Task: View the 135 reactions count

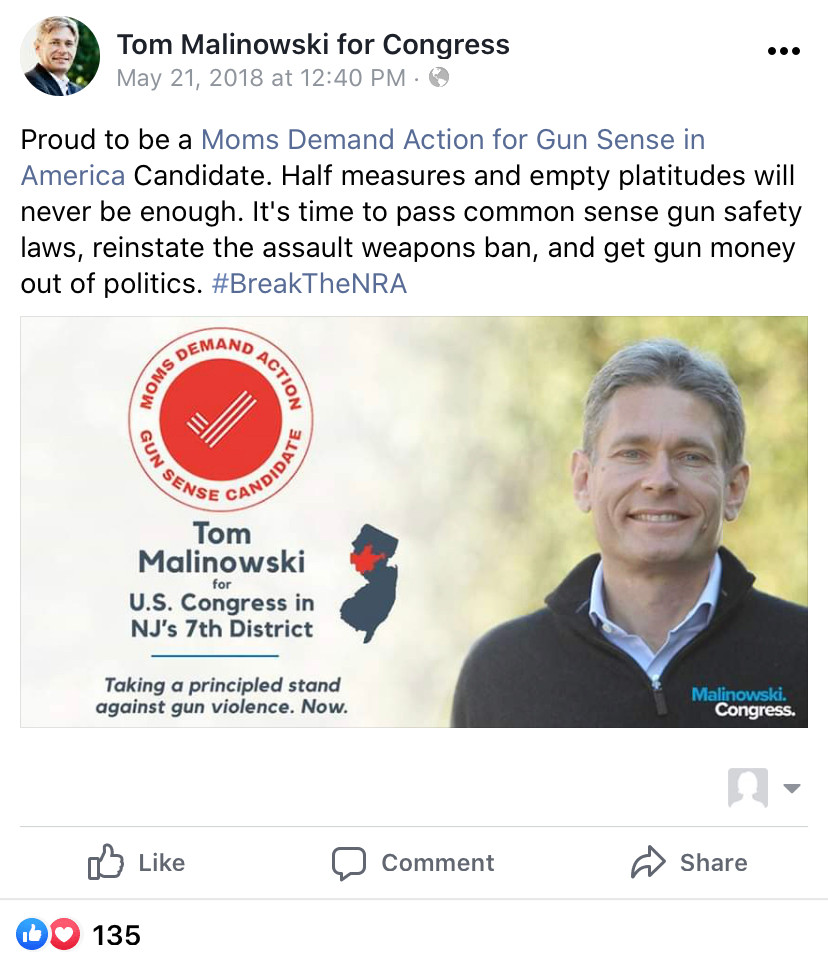Action: click(116, 935)
